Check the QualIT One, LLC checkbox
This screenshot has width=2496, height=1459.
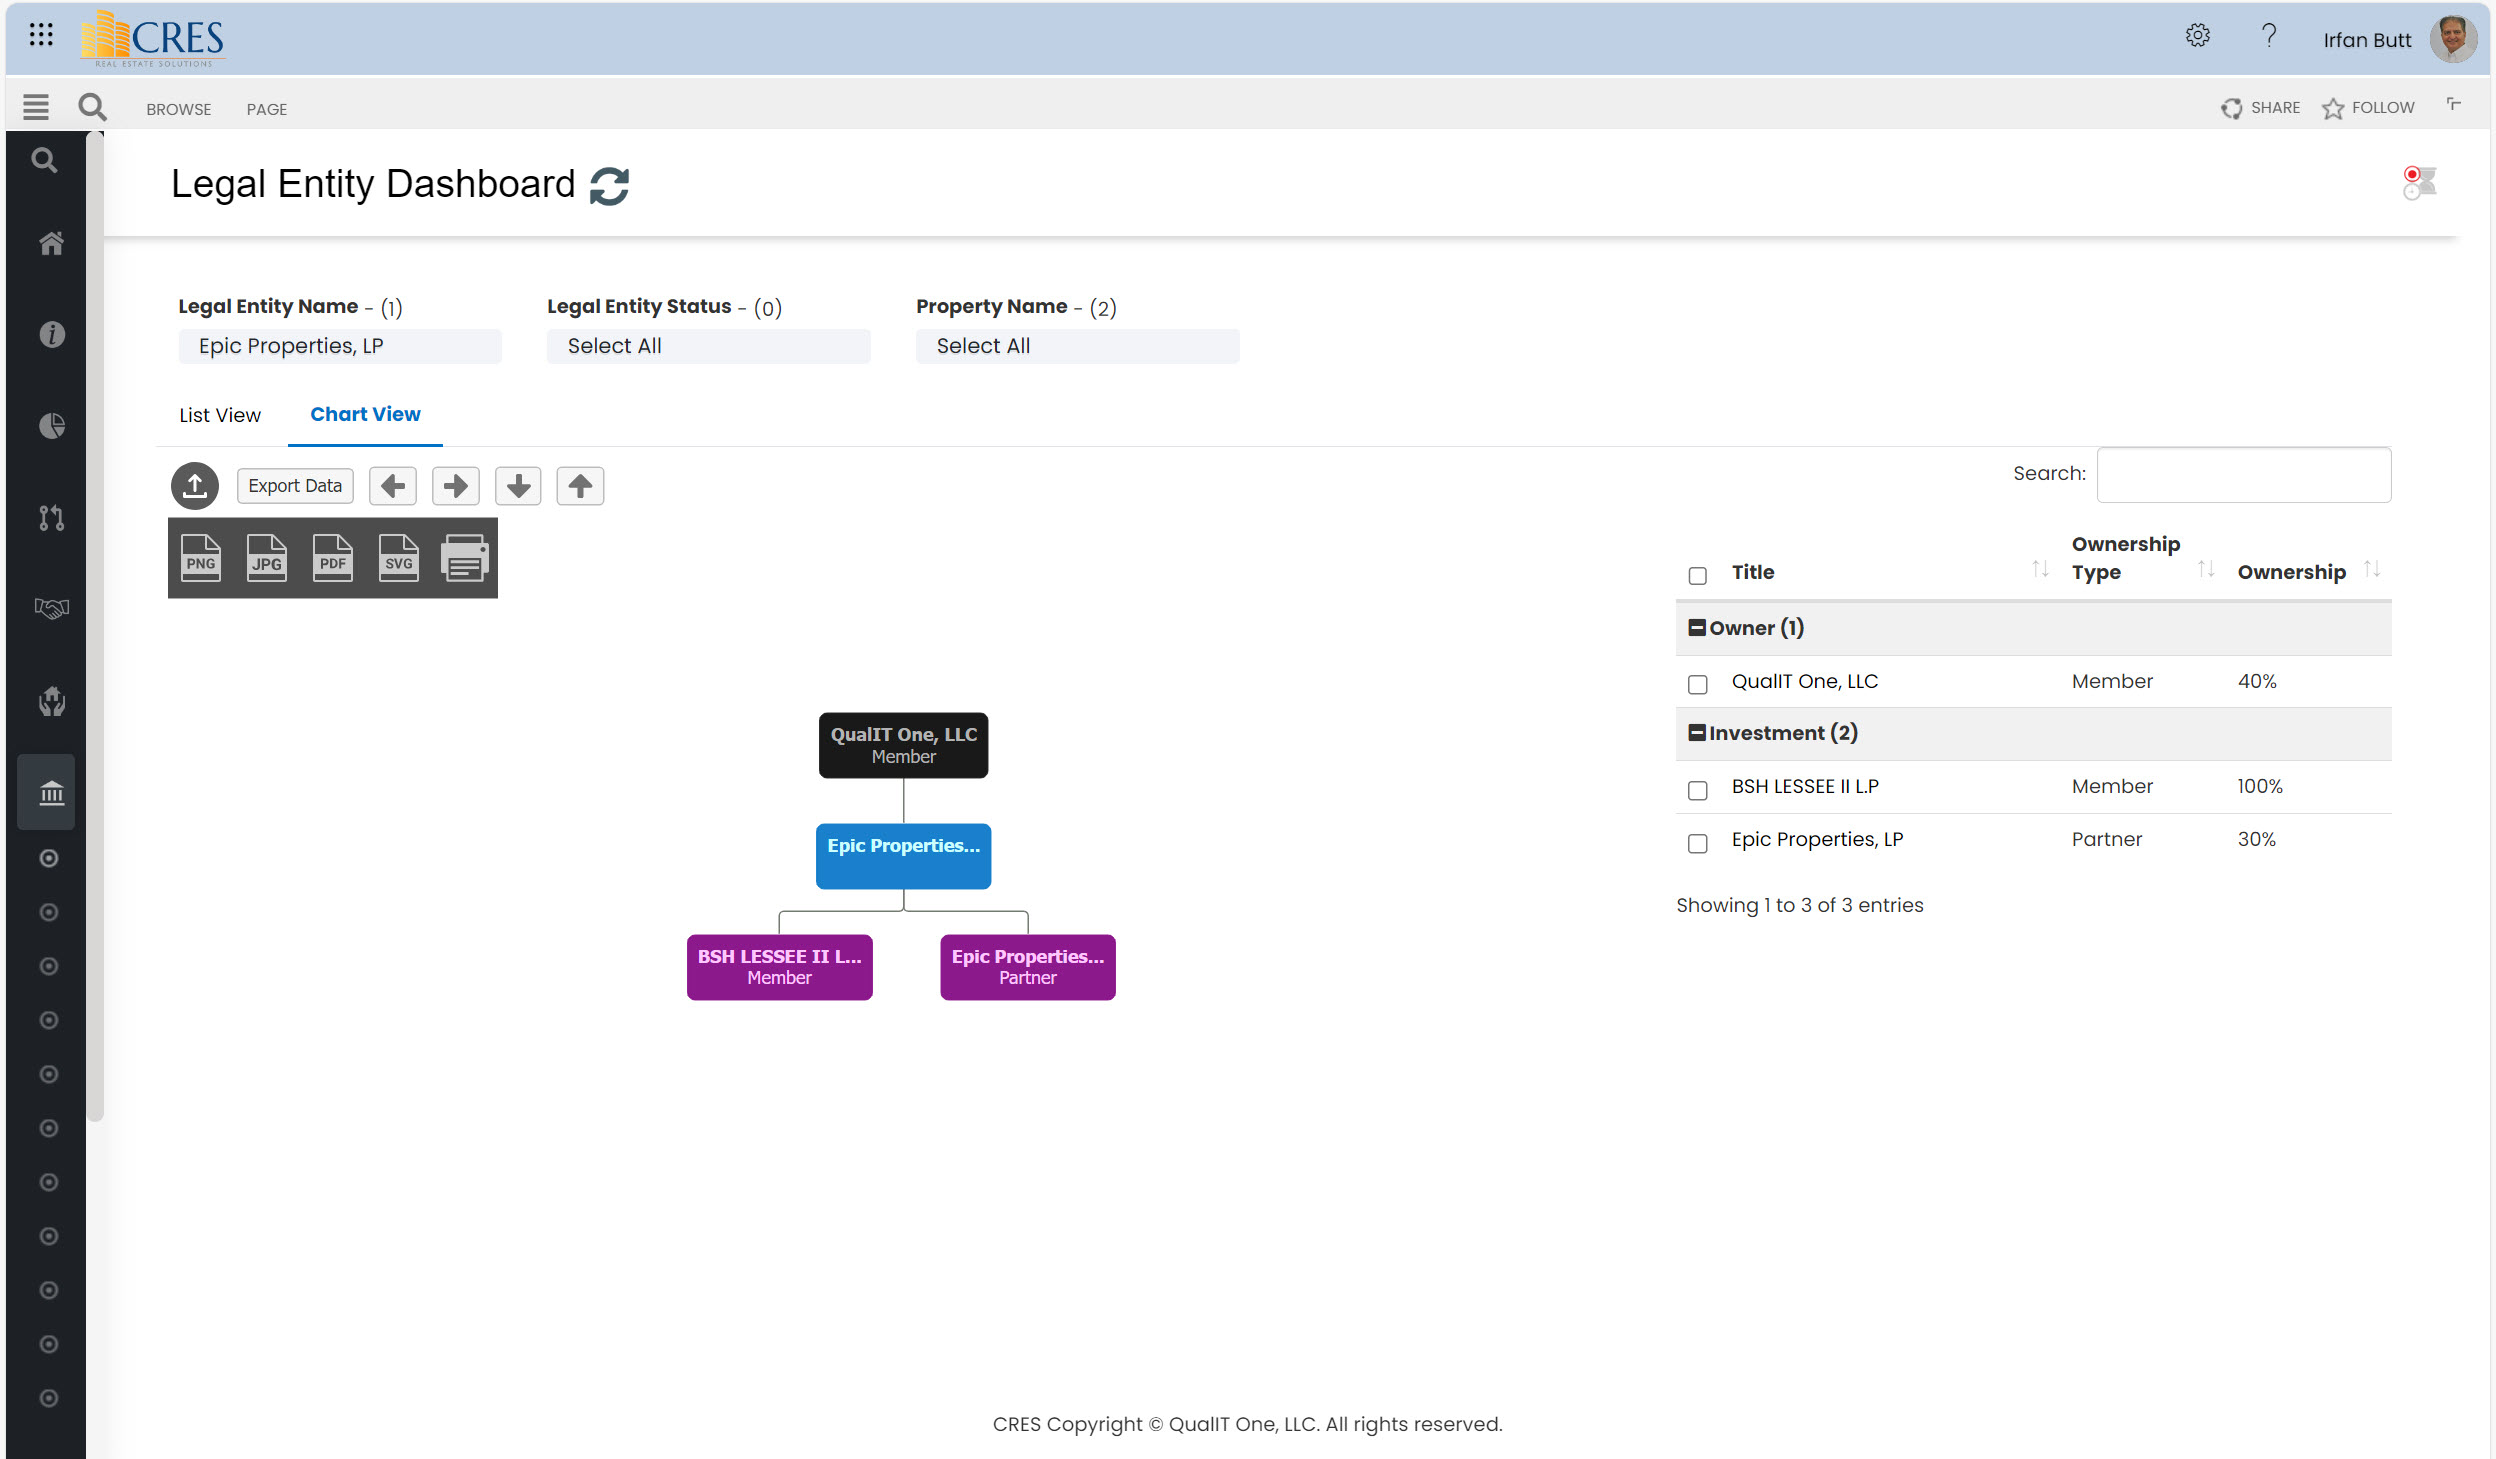point(1697,681)
